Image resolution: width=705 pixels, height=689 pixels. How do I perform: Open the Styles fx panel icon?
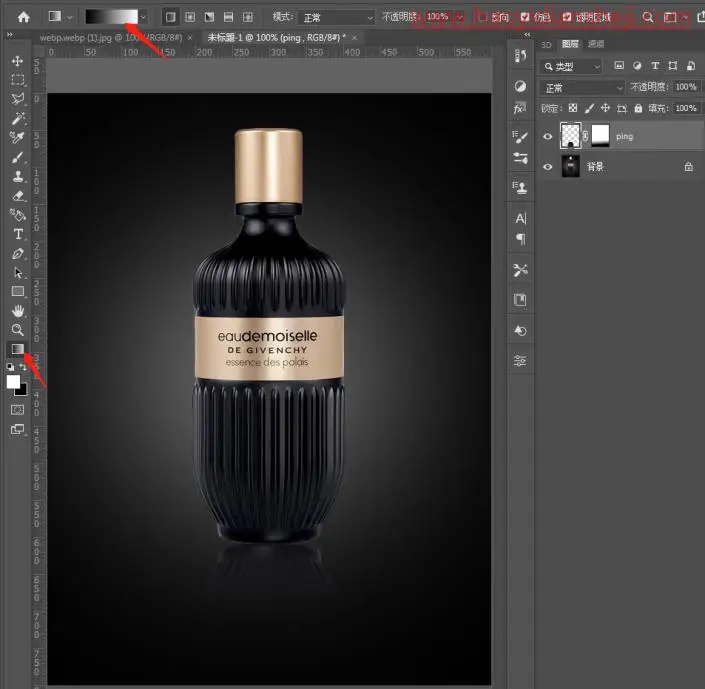pyautogui.click(x=520, y=108)
